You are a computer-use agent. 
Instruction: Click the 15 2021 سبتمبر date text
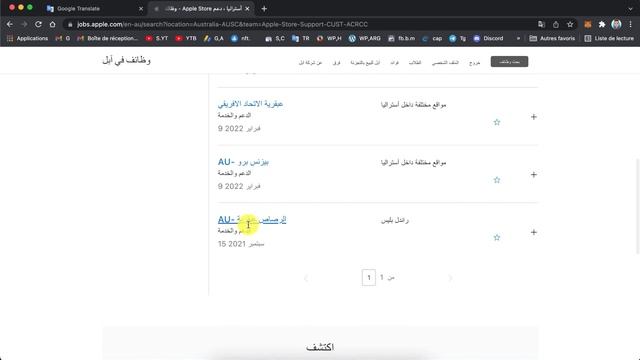[241, 244]
